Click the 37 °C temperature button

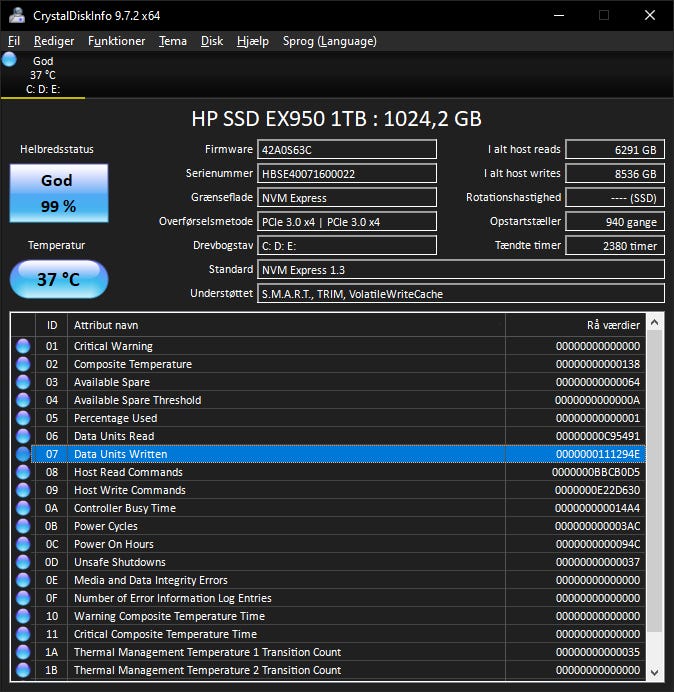click(58, 279)
